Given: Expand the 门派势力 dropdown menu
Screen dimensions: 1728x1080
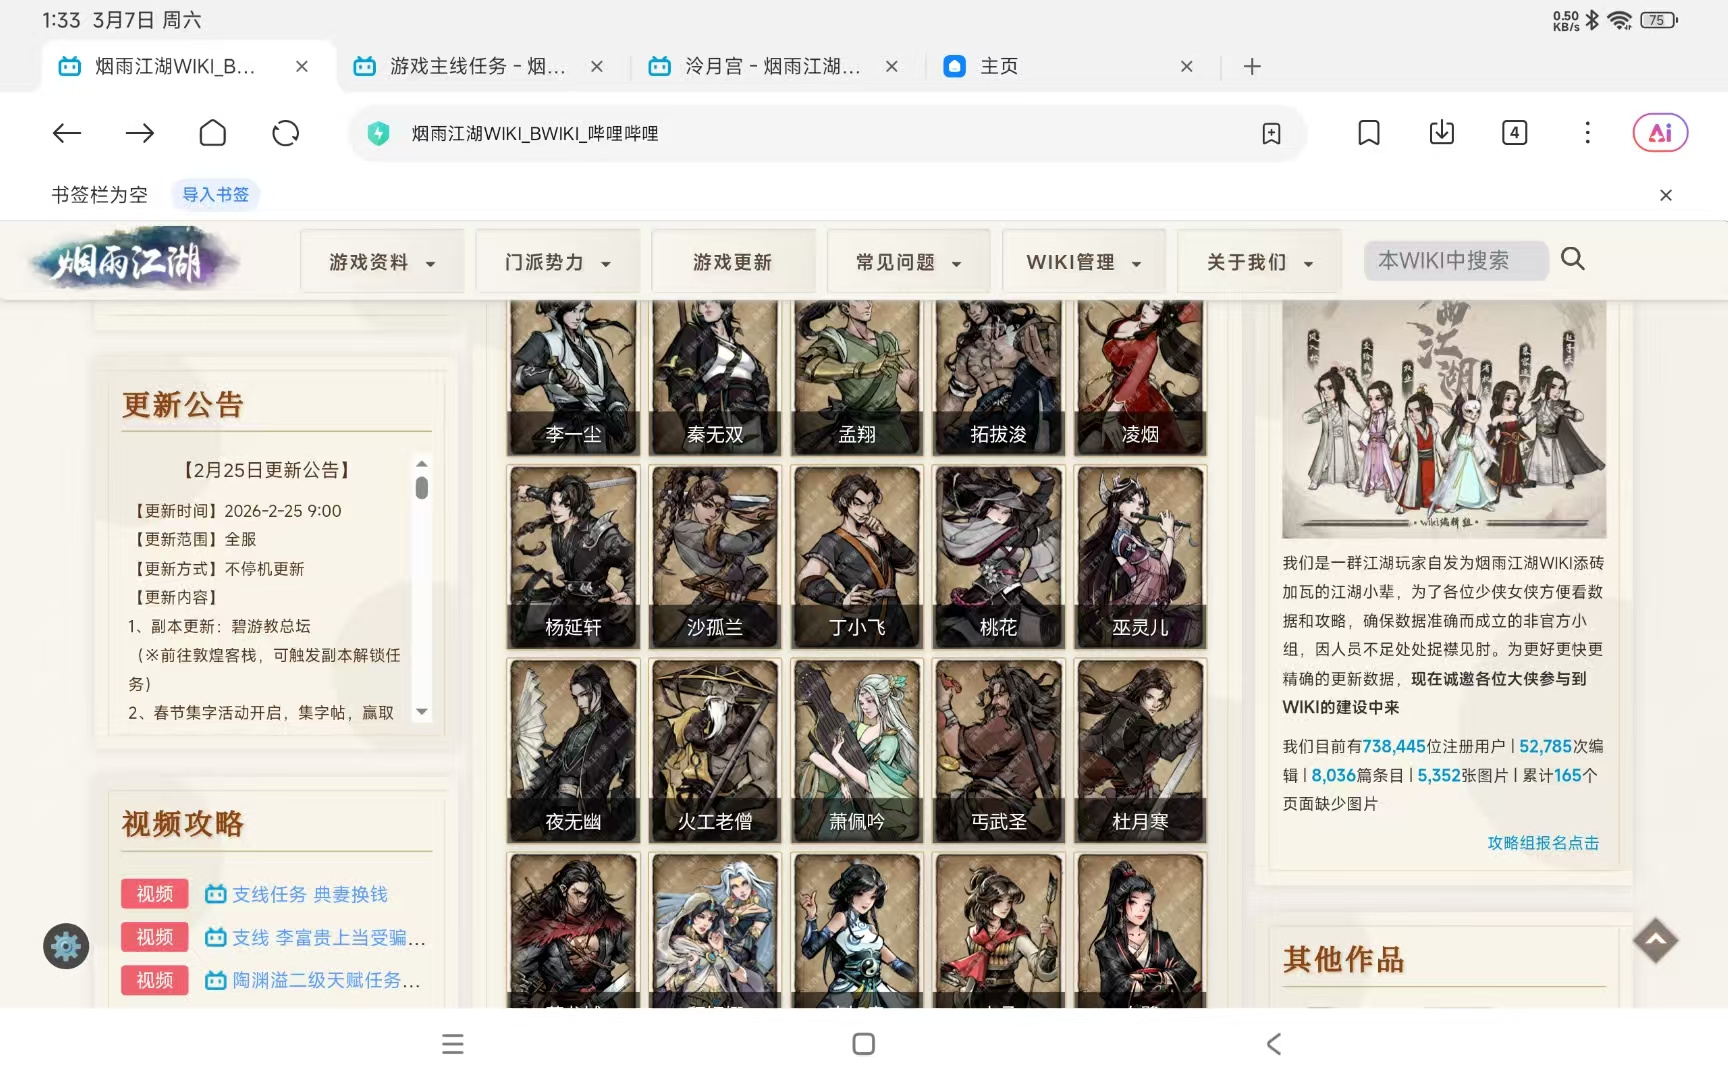Looking at the screenshot, I should tap(557, 262).
